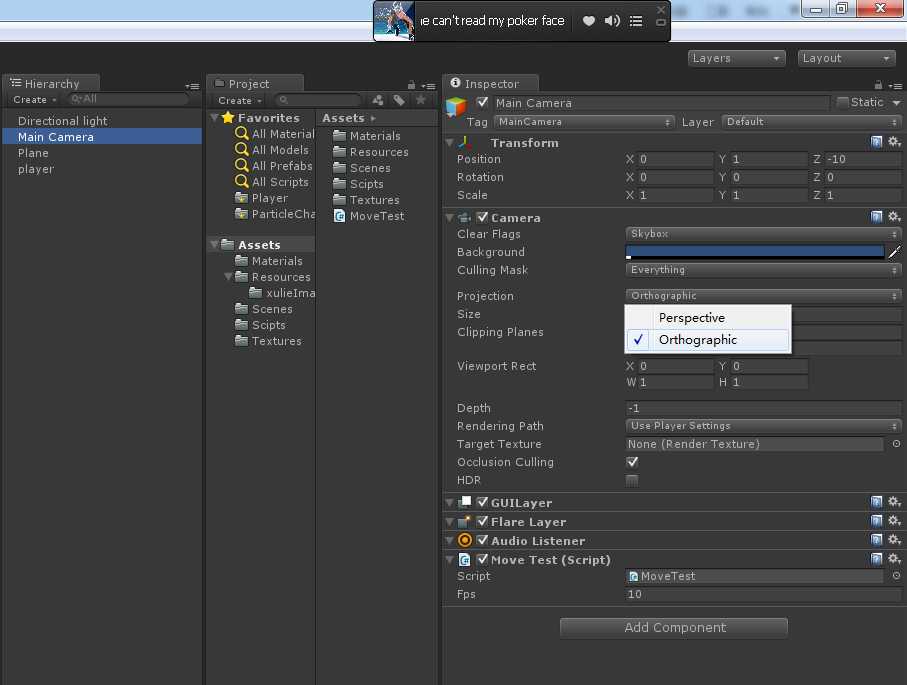907x685 pixels.
Task: Select the MoveTest script asset icon
Action: pyautogui.click(x=340, y=216)
